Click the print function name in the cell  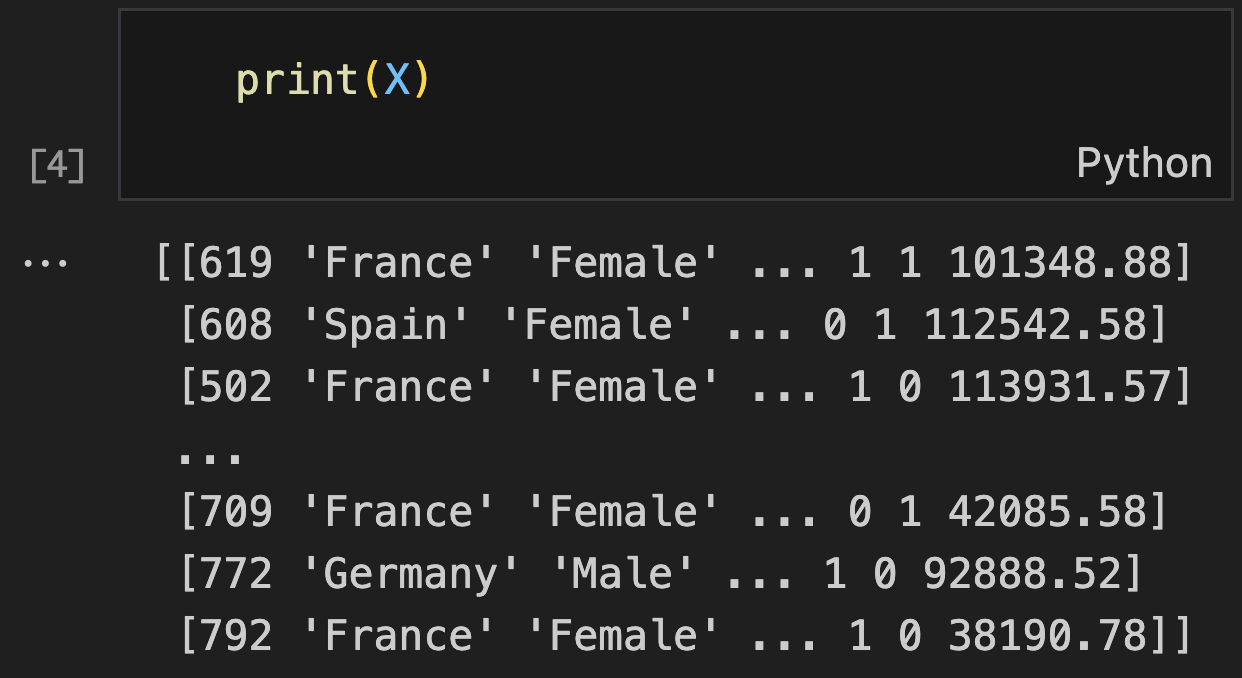pyautogui.click(x=297, y=80)
